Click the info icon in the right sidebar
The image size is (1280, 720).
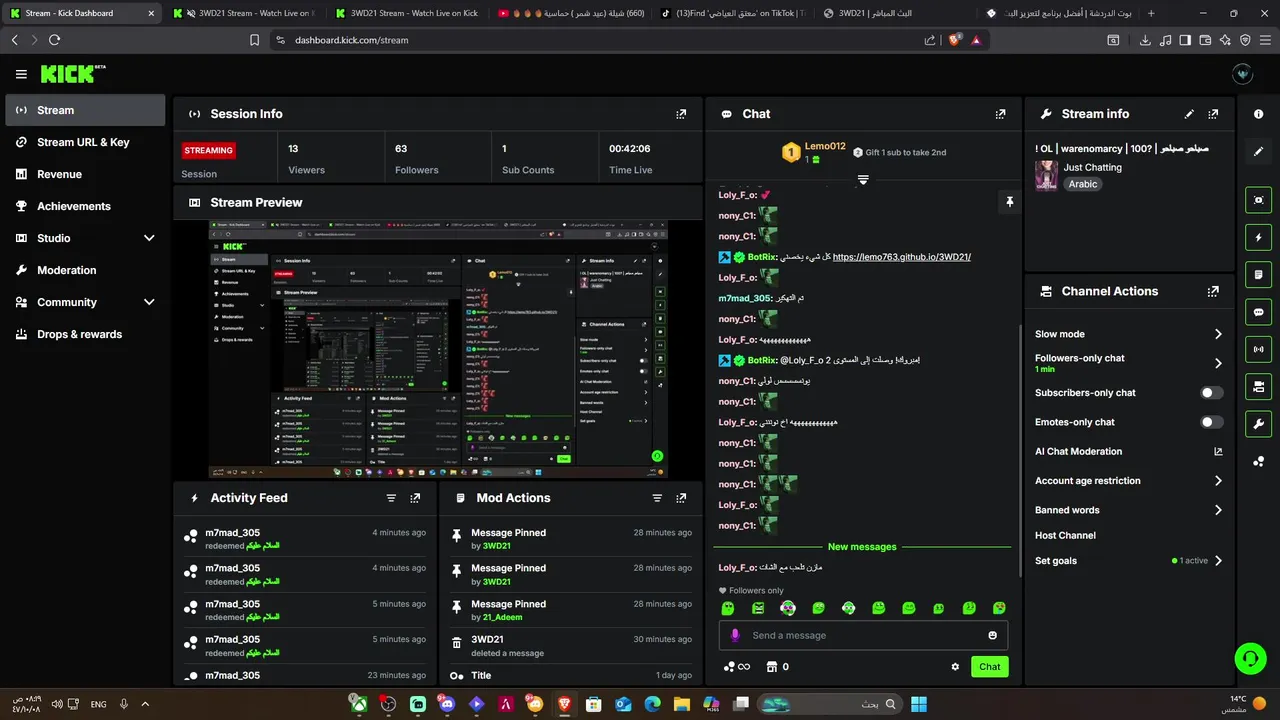click(x=1258, y=114)
